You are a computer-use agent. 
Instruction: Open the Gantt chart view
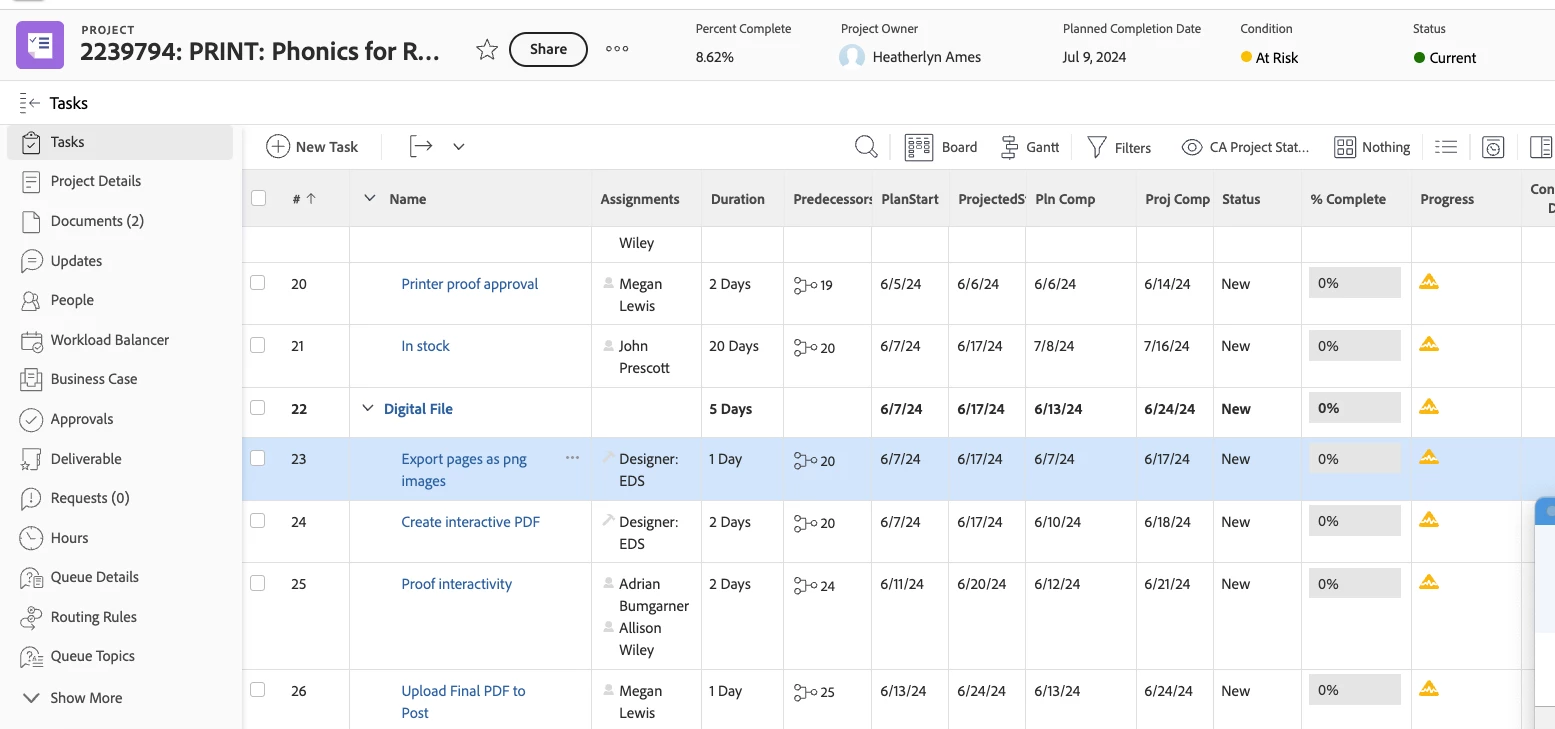[1029, 147]
